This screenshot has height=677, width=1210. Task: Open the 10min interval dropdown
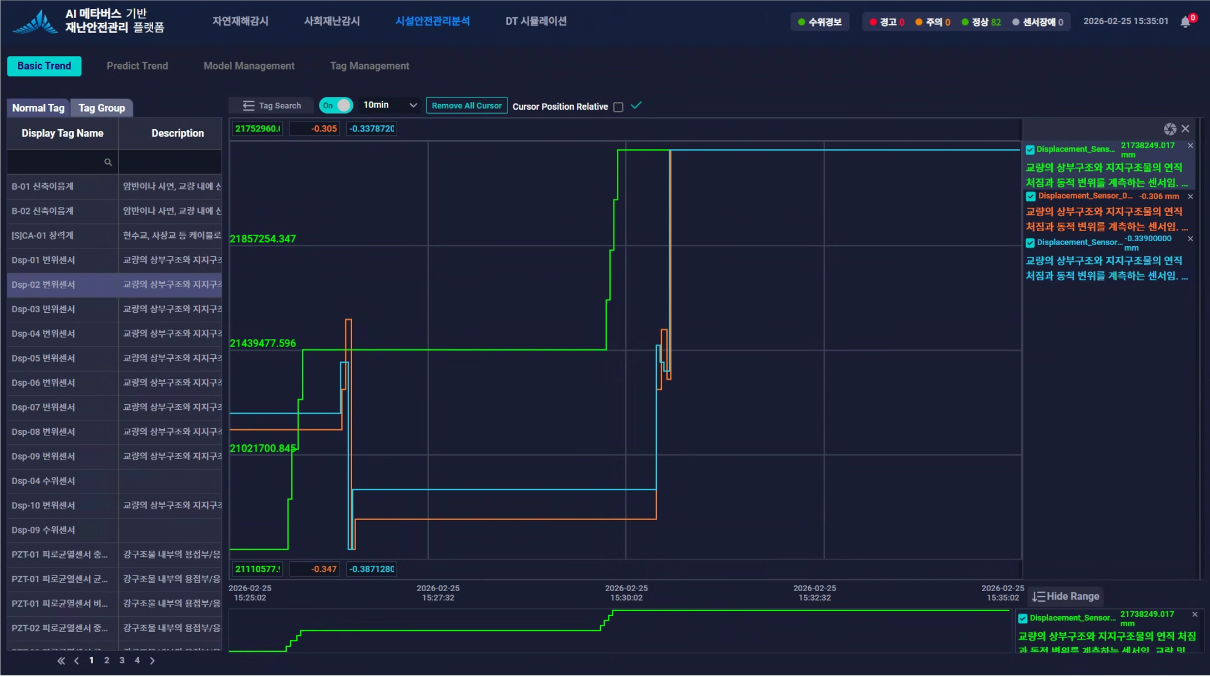(x=390, y=105)
